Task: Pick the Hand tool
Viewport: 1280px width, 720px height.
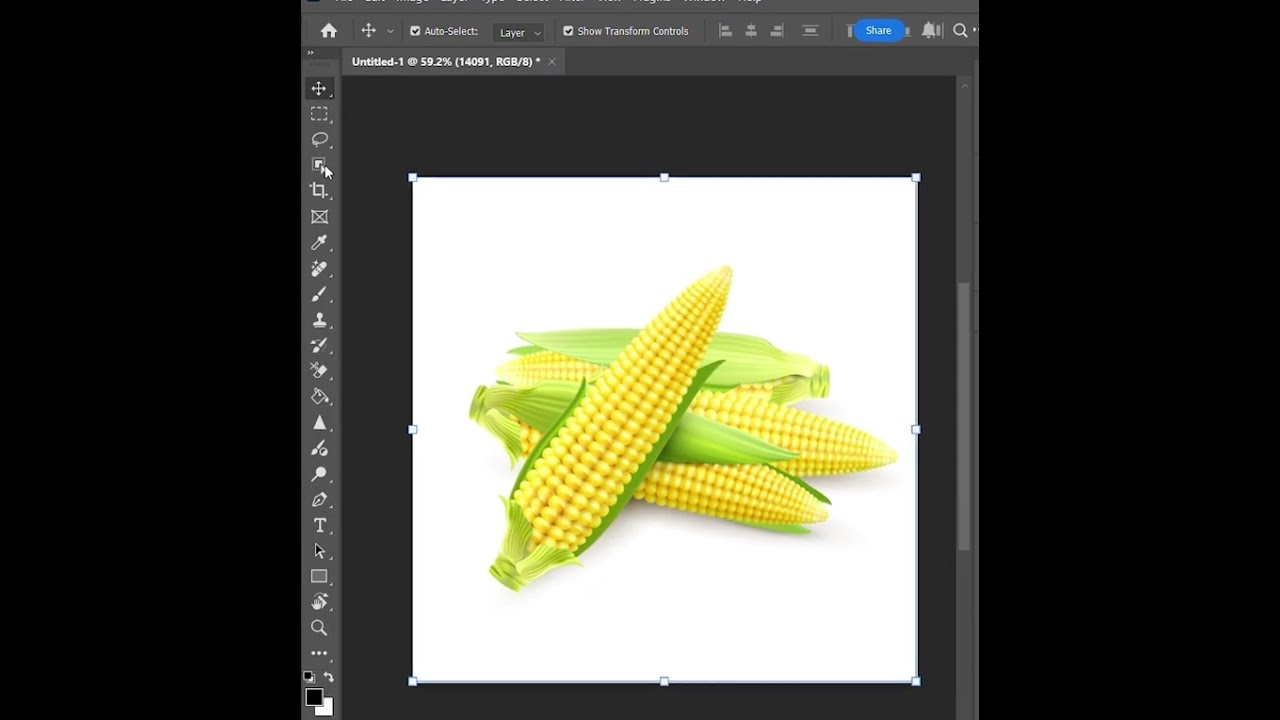Action: 319,602
